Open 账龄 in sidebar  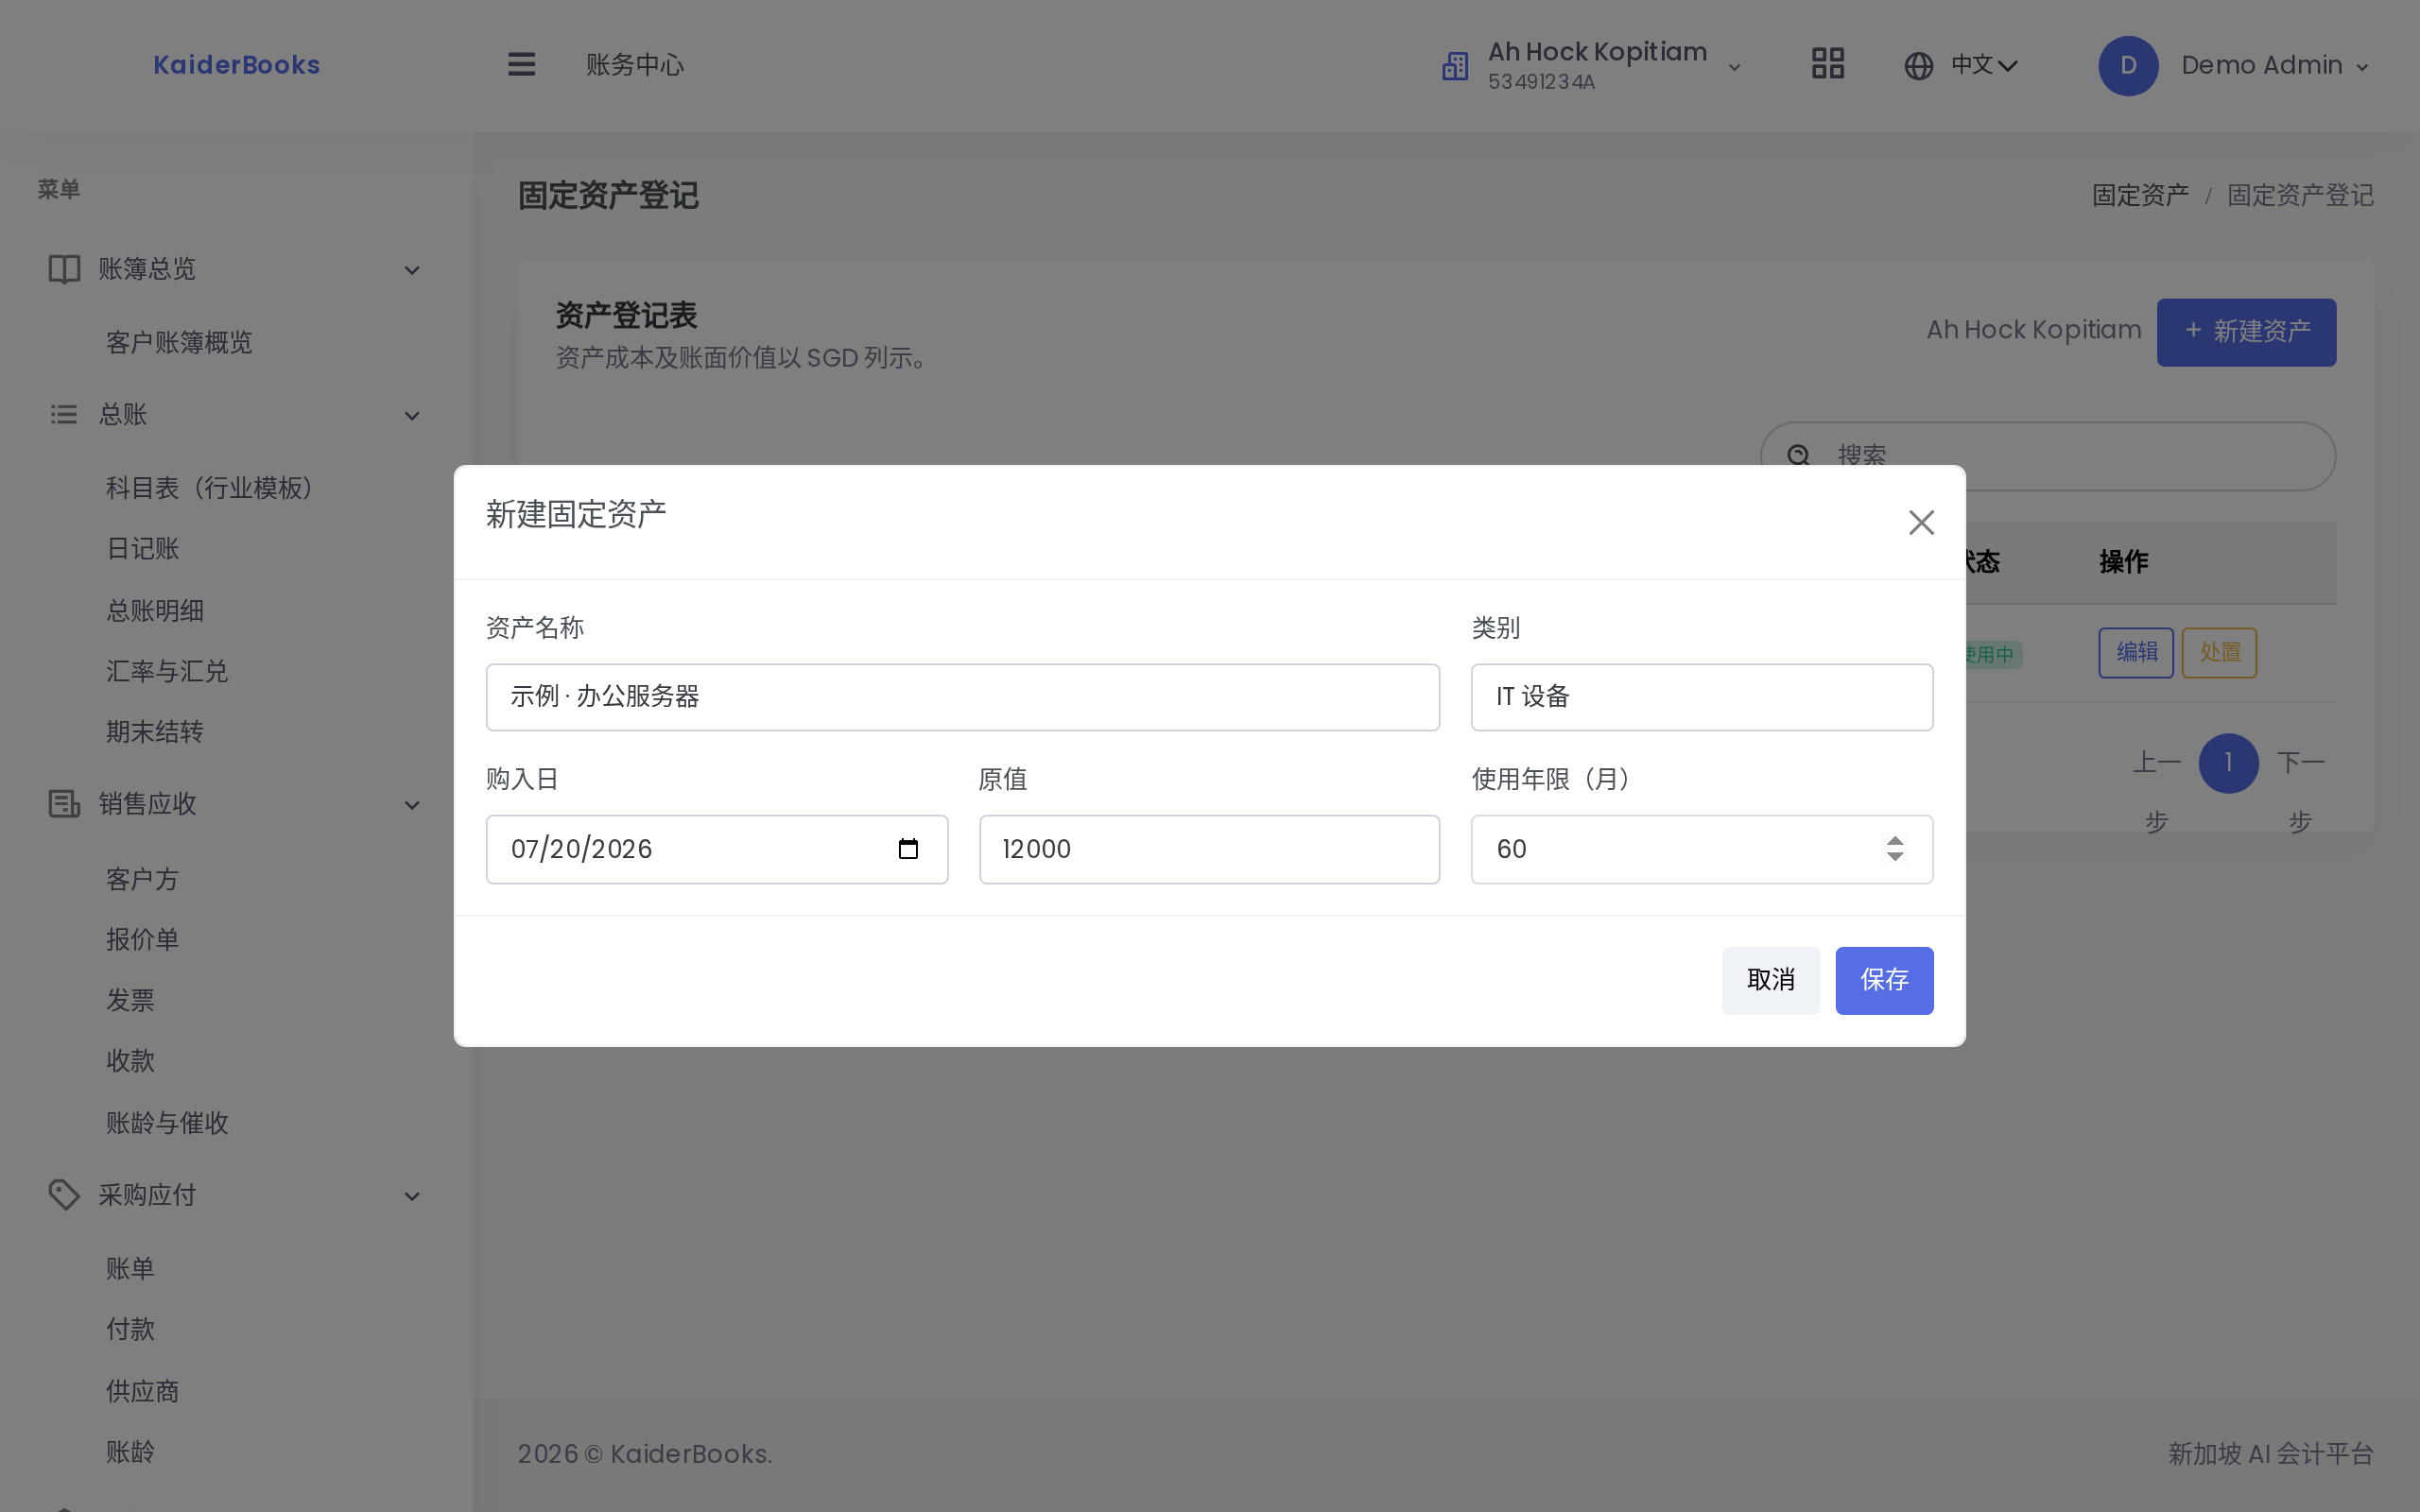point(131,1452)
